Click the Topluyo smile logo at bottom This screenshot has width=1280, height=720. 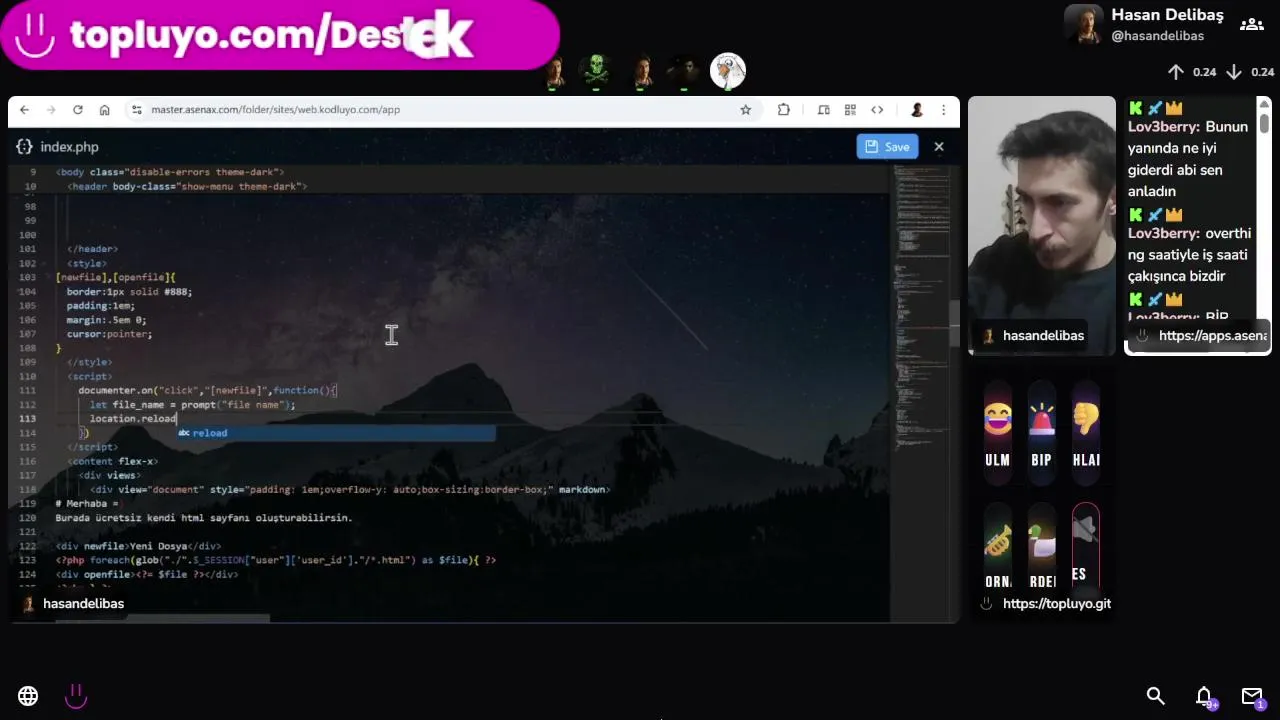point(76,696)
